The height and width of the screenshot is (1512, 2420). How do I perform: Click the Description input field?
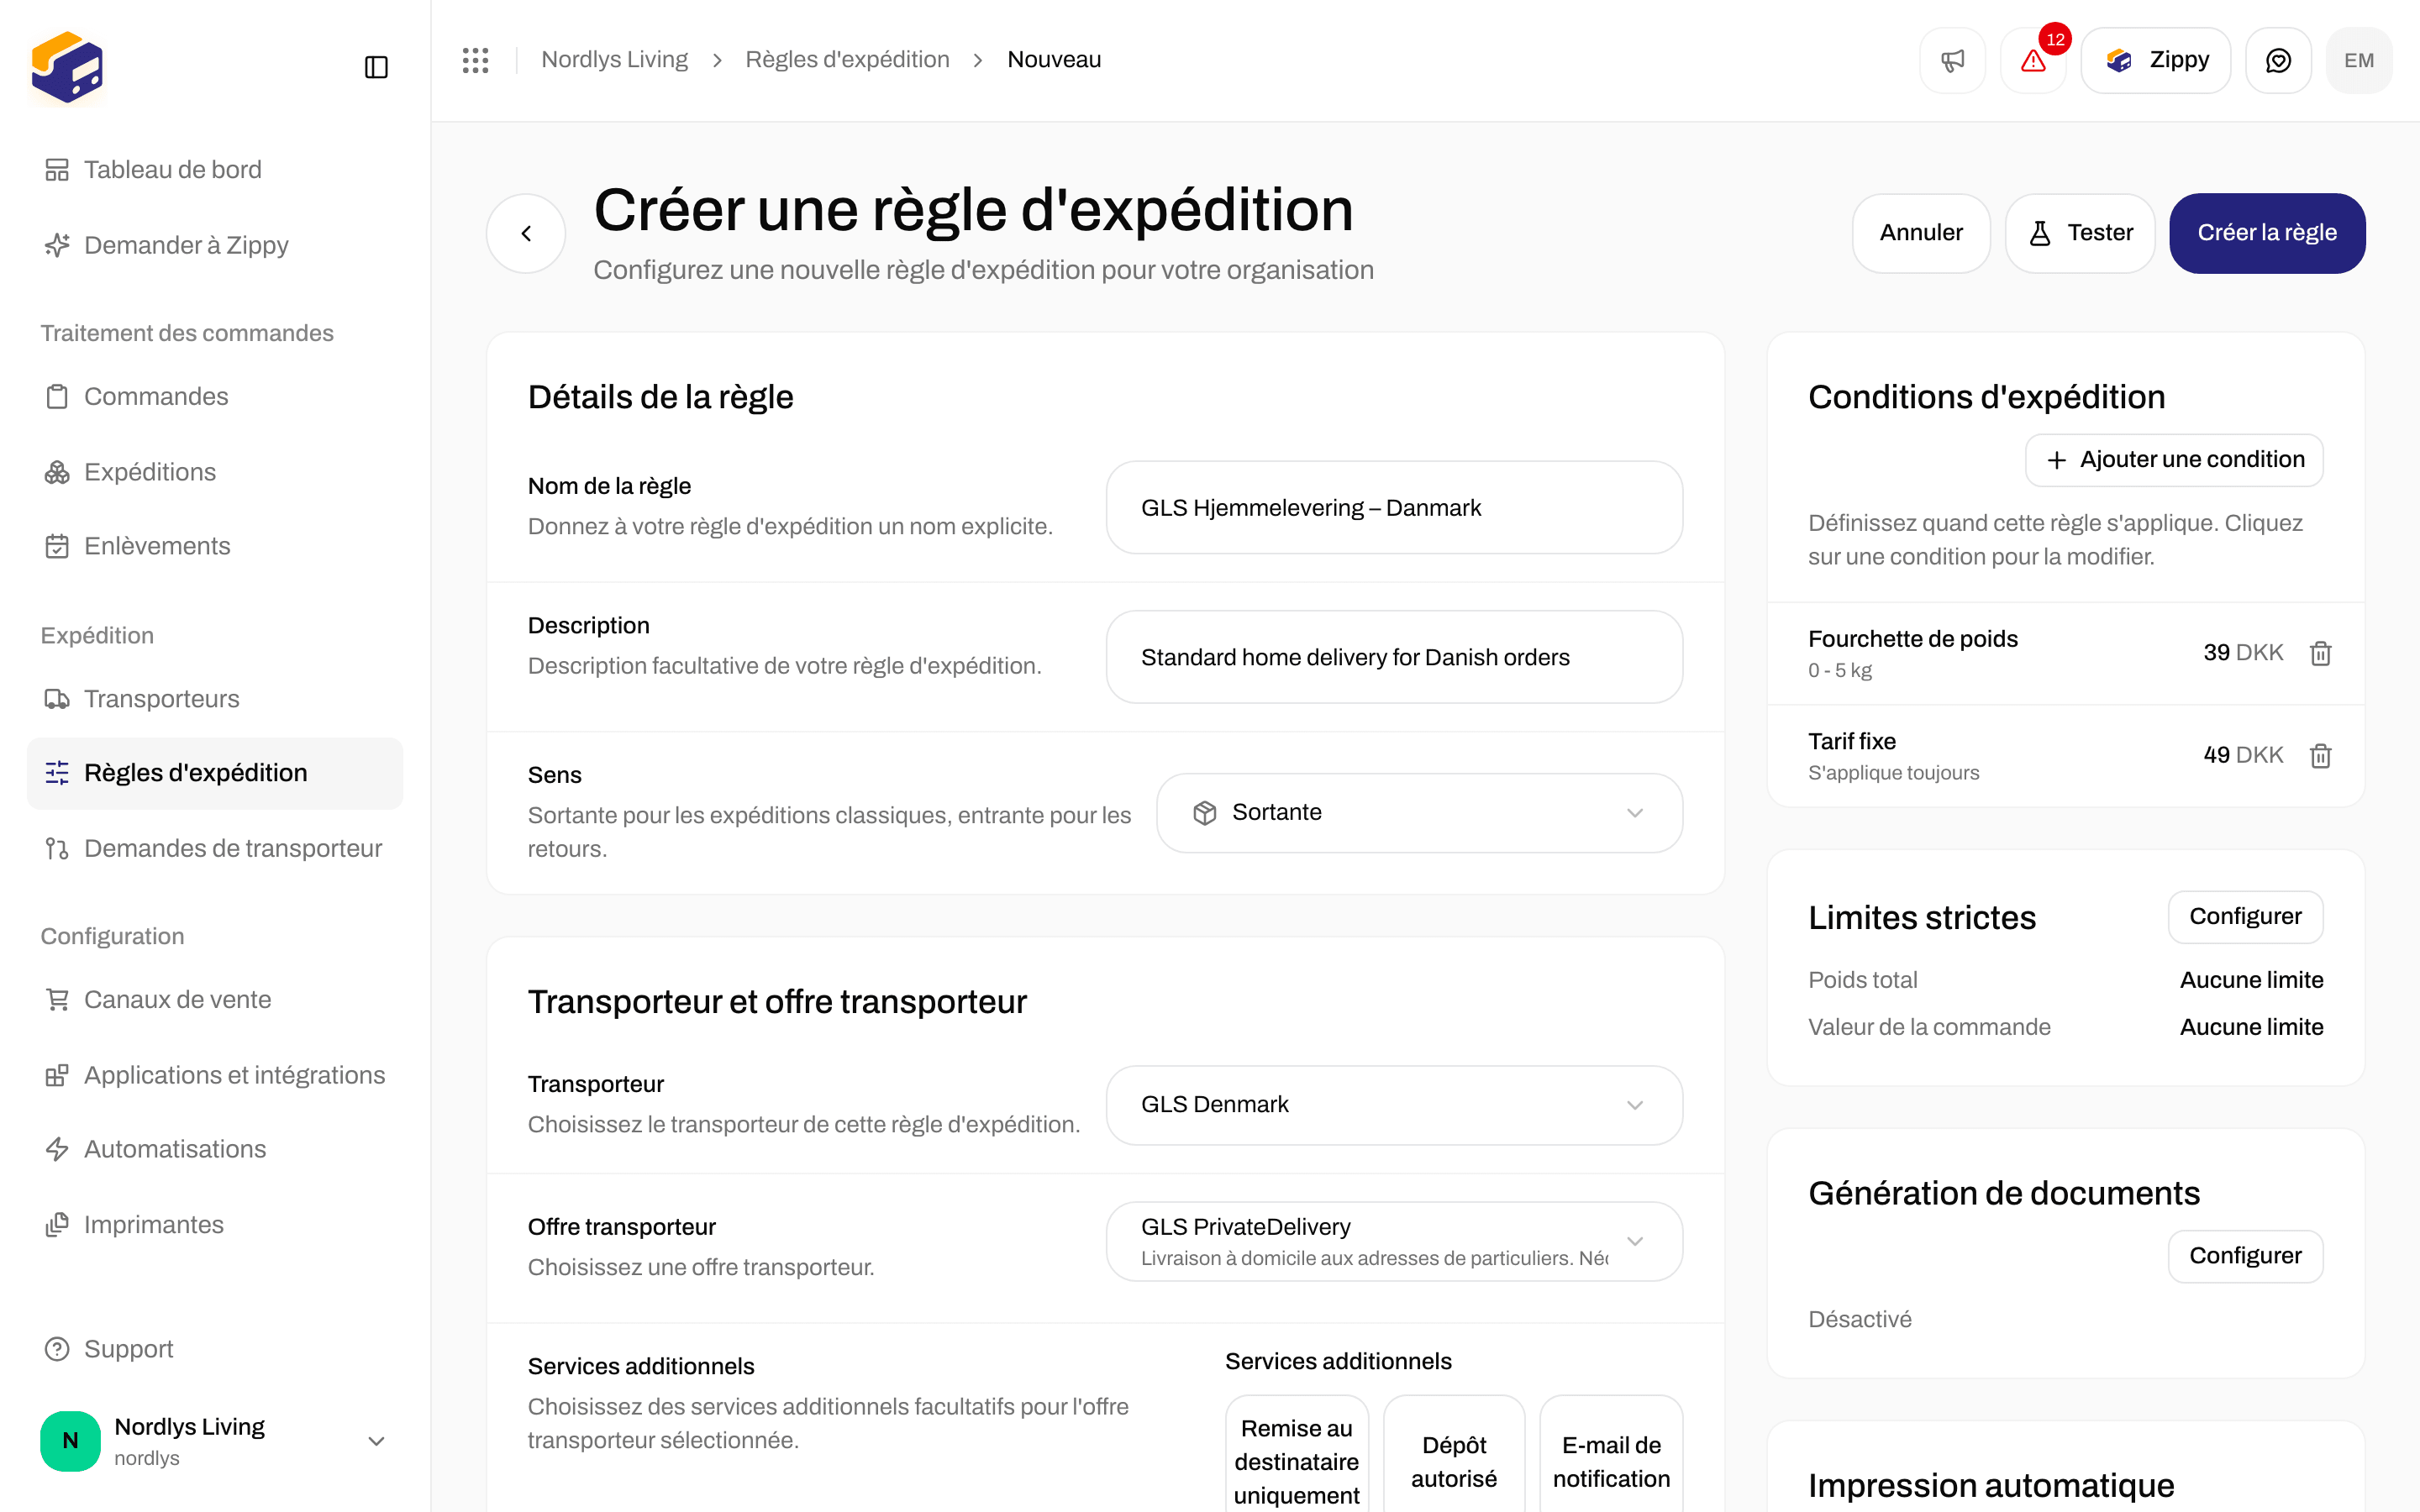[x=1394, y=657]
